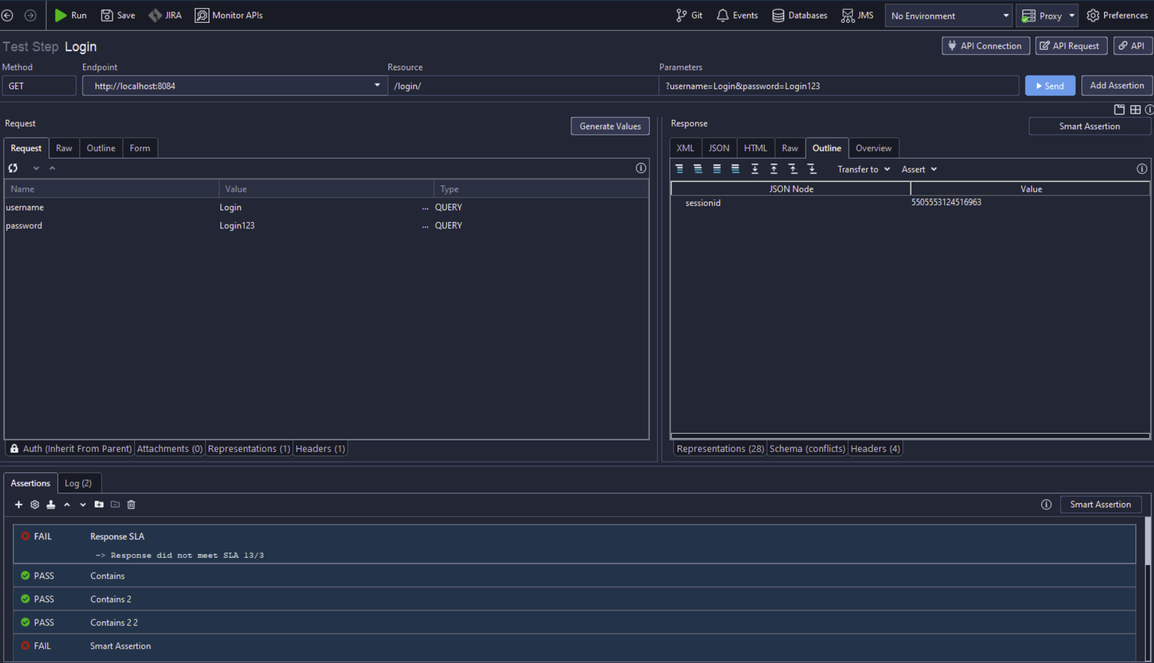Click the Resource input field containing /login/
Viewport: 1154px width, 663px height.
520,86
